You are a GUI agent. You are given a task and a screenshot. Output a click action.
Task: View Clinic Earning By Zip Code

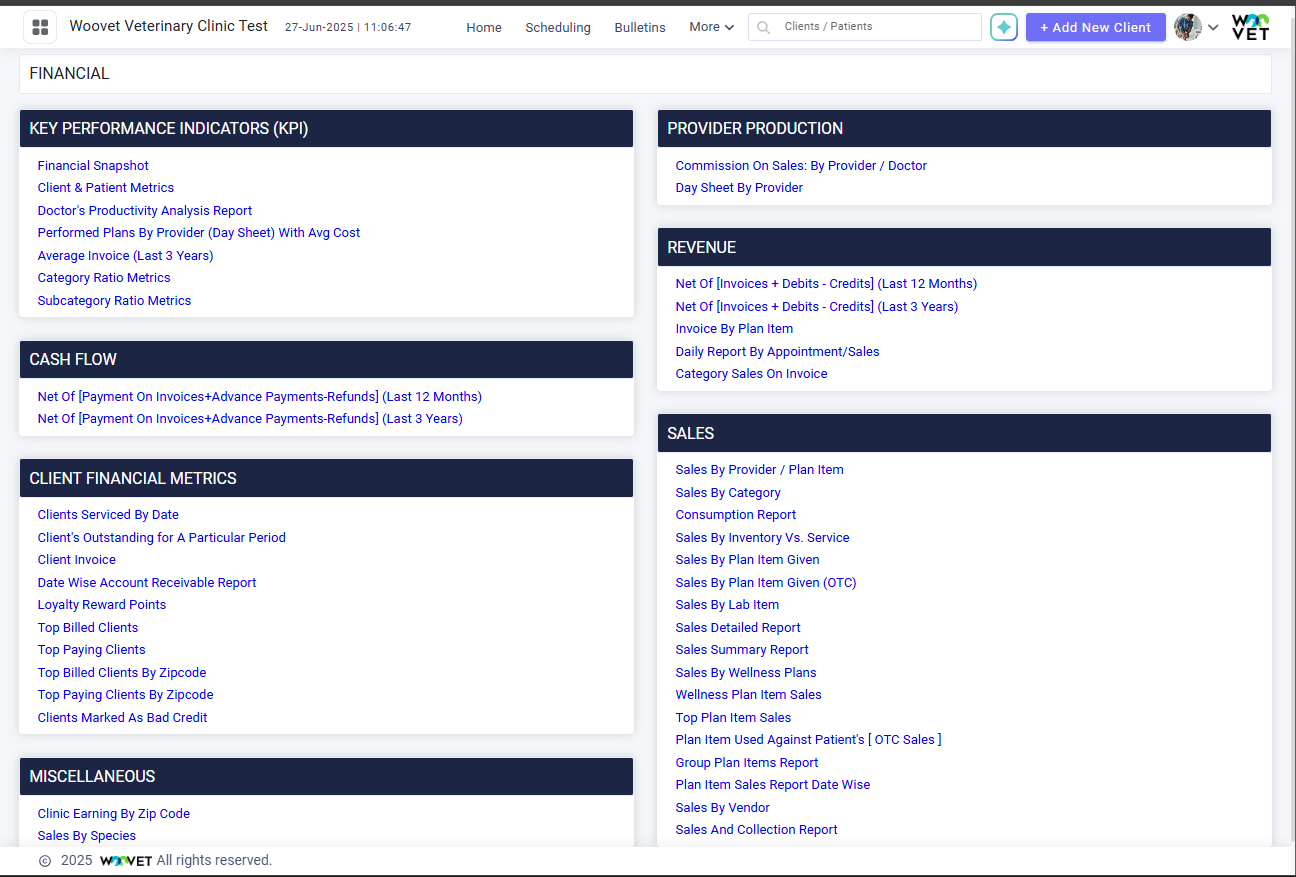click(113, 813)
